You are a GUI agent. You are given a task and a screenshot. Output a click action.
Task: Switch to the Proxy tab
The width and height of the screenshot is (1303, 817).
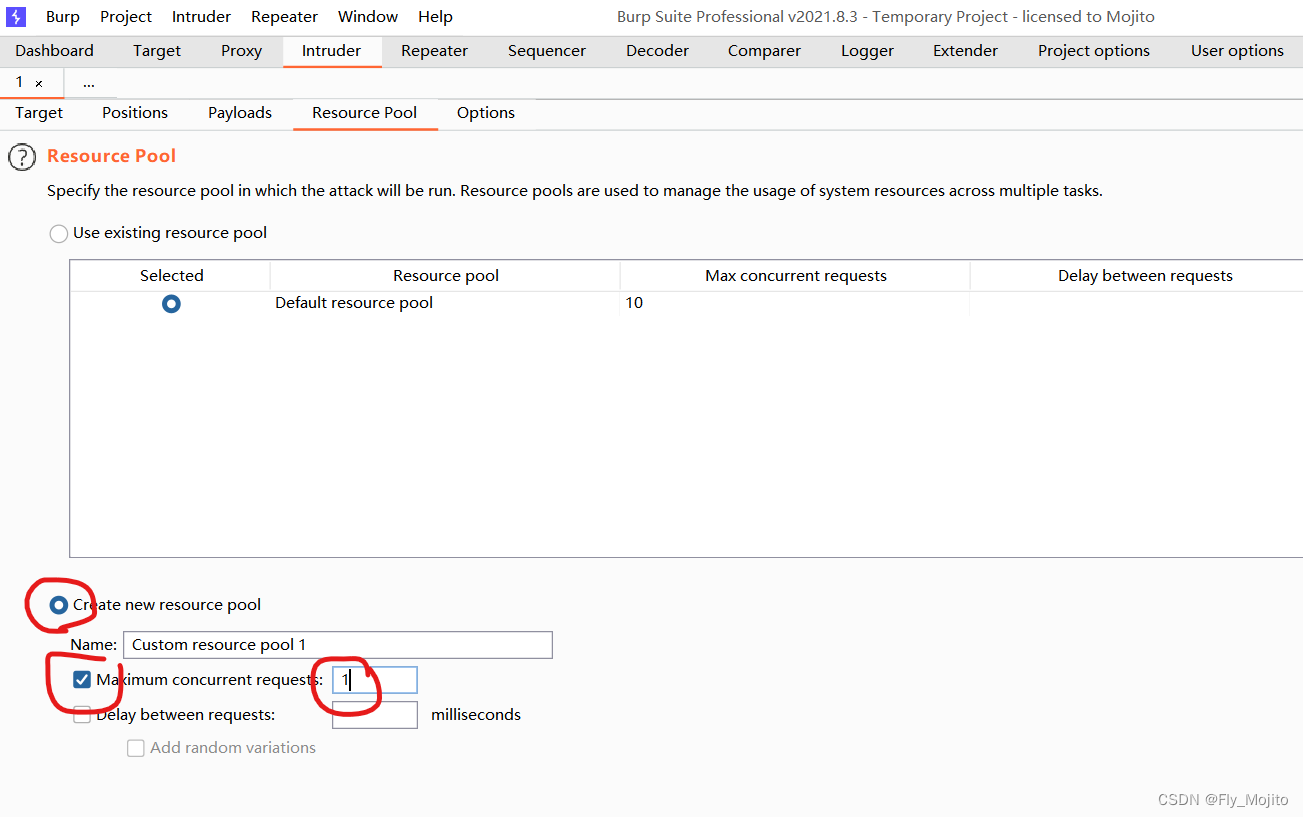pyautogui.click(x=242, y=51)
